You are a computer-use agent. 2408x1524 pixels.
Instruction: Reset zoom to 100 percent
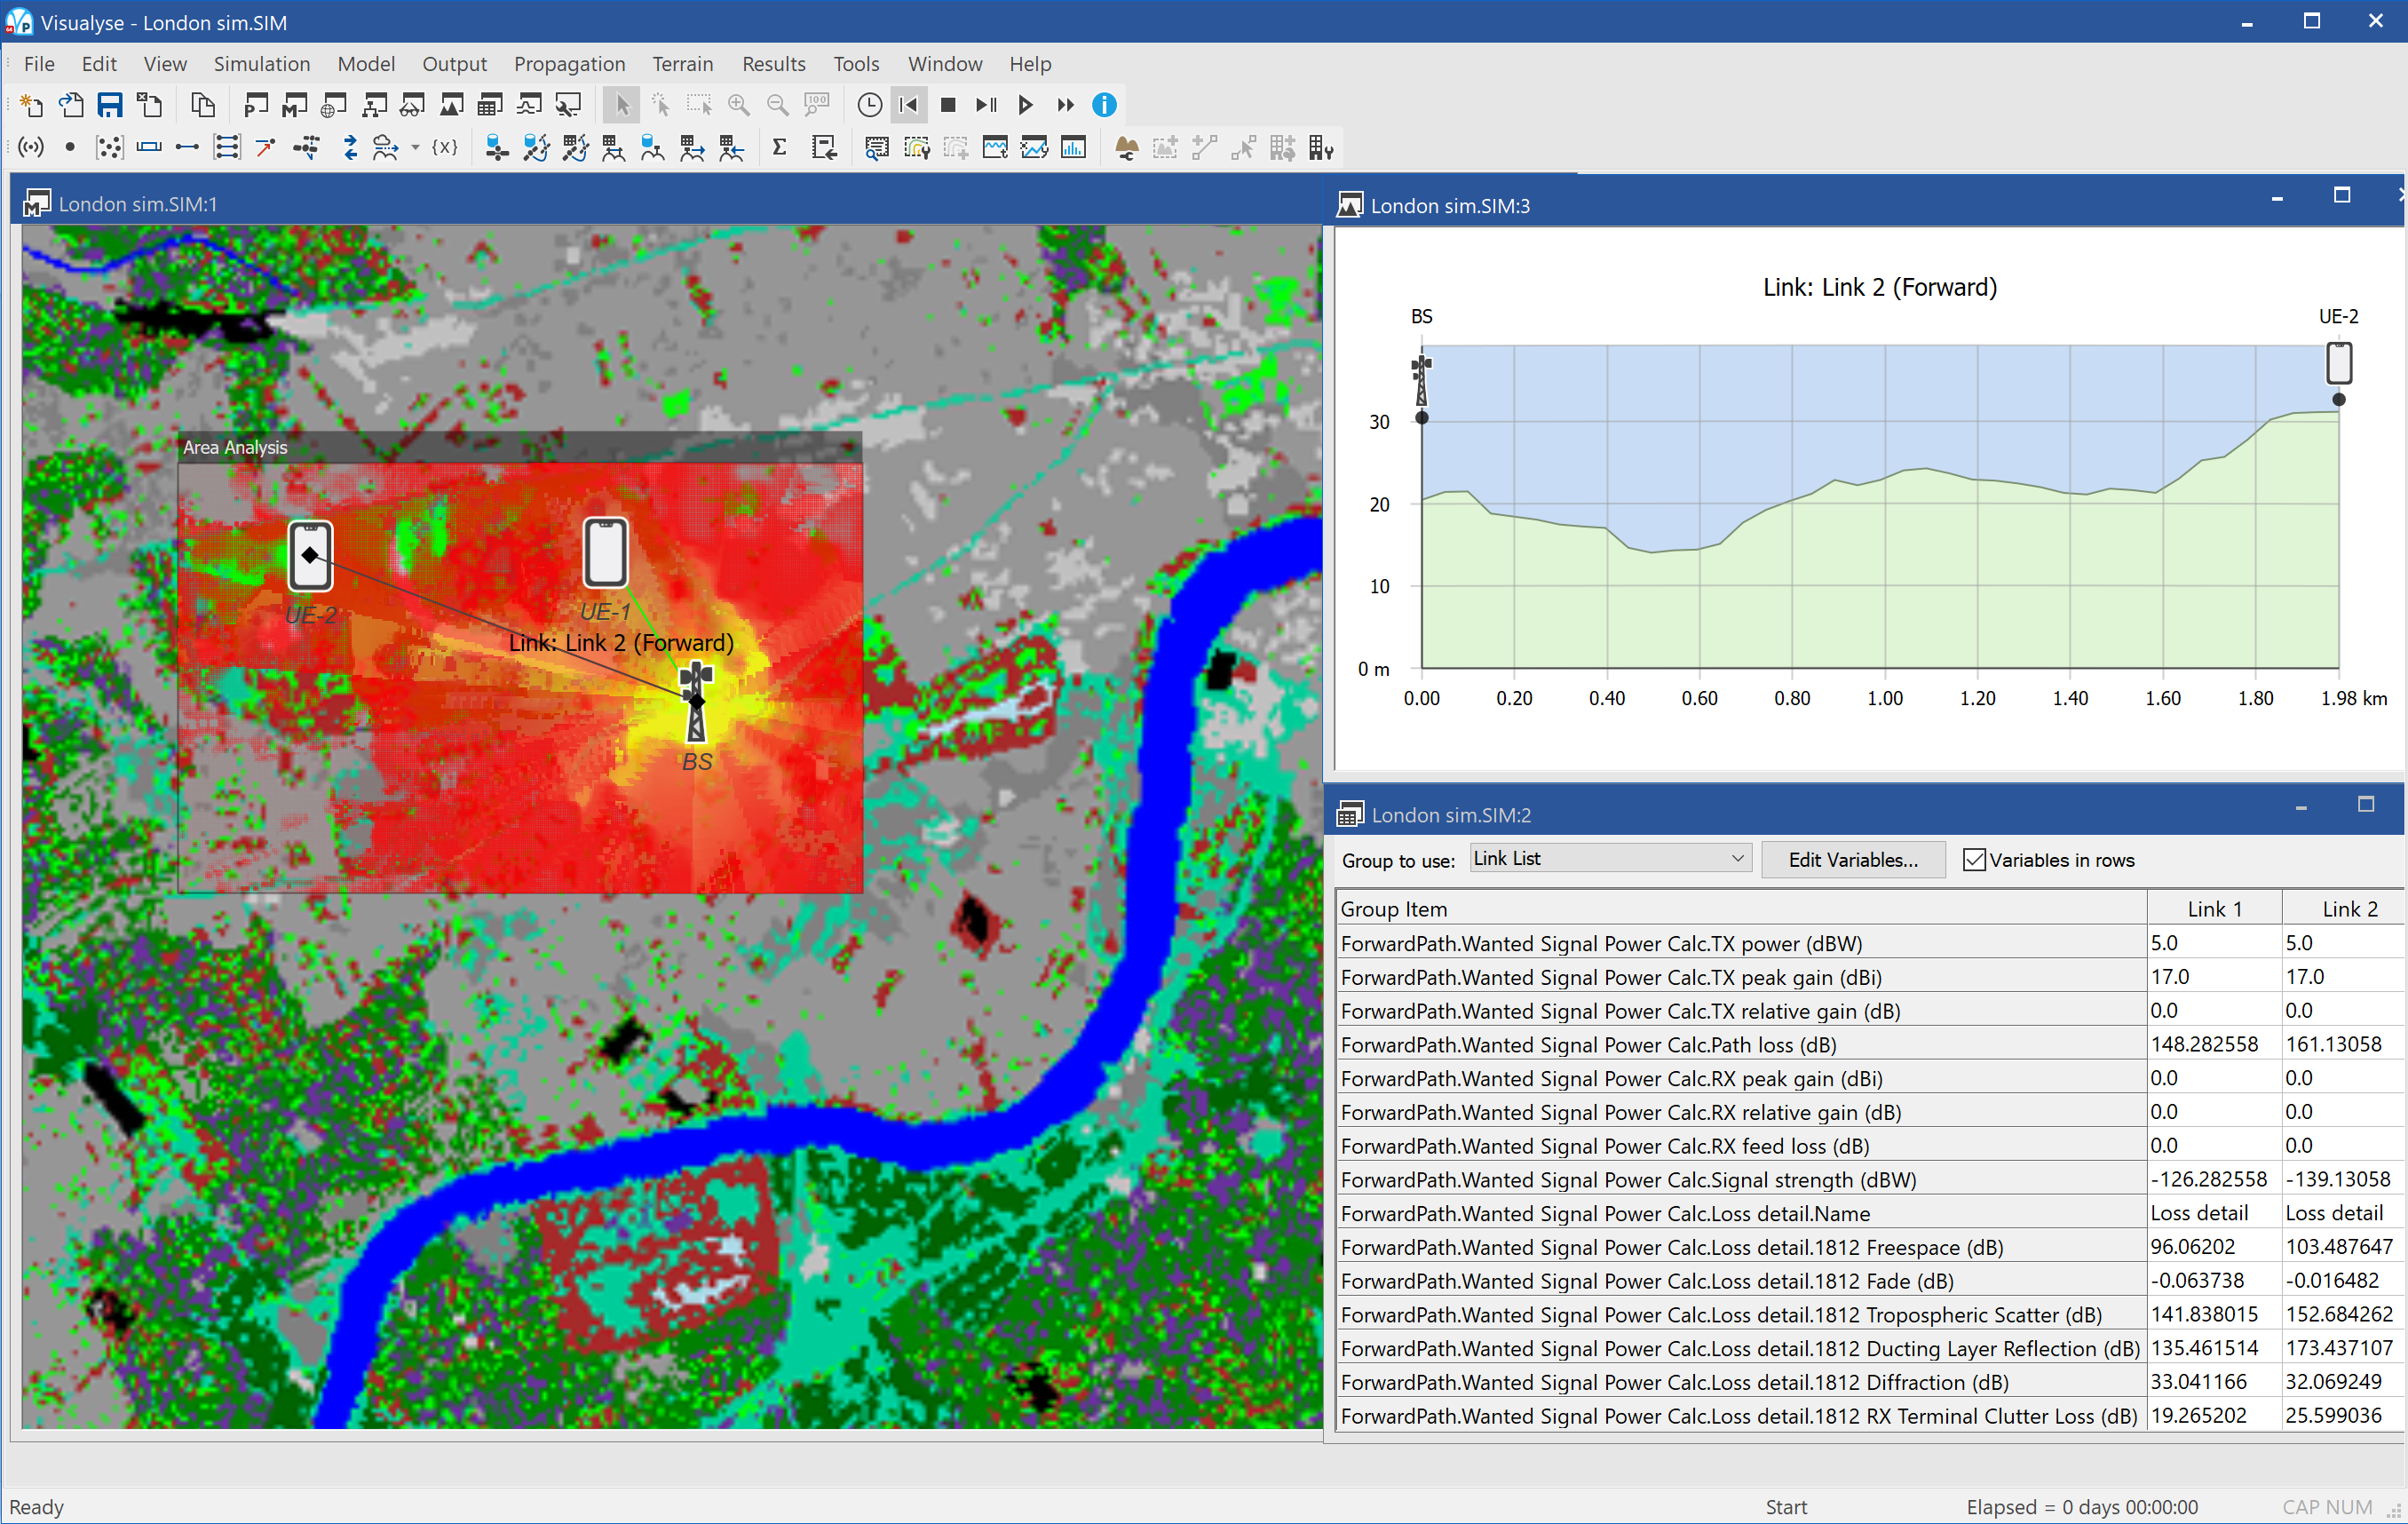click(817, 105)
